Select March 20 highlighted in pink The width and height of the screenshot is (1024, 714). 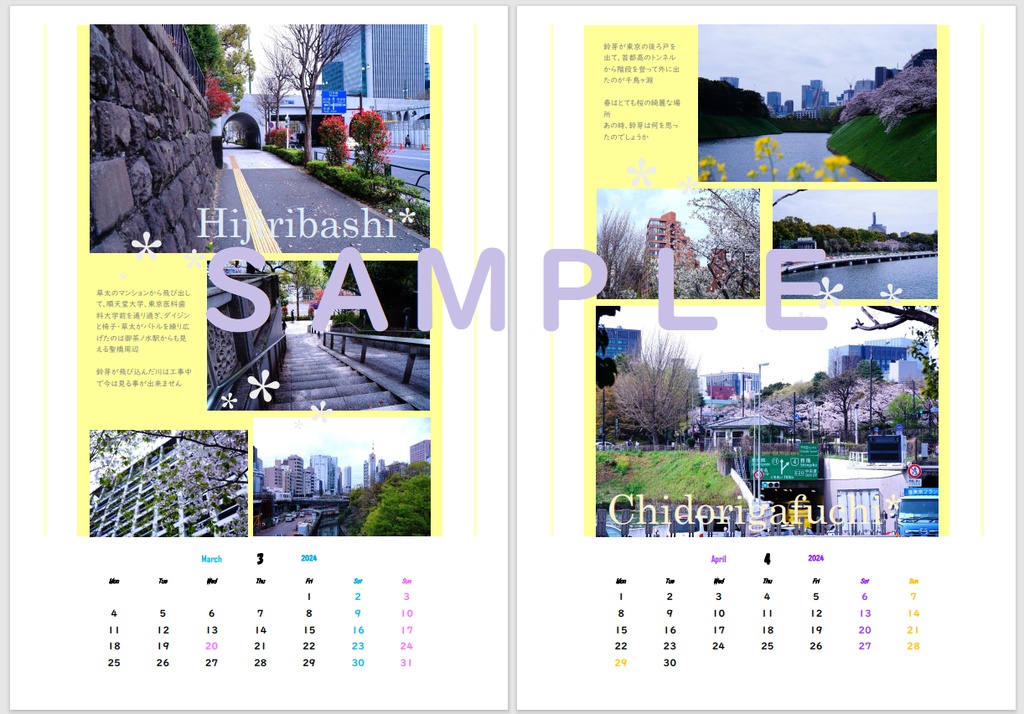(212, 645)
